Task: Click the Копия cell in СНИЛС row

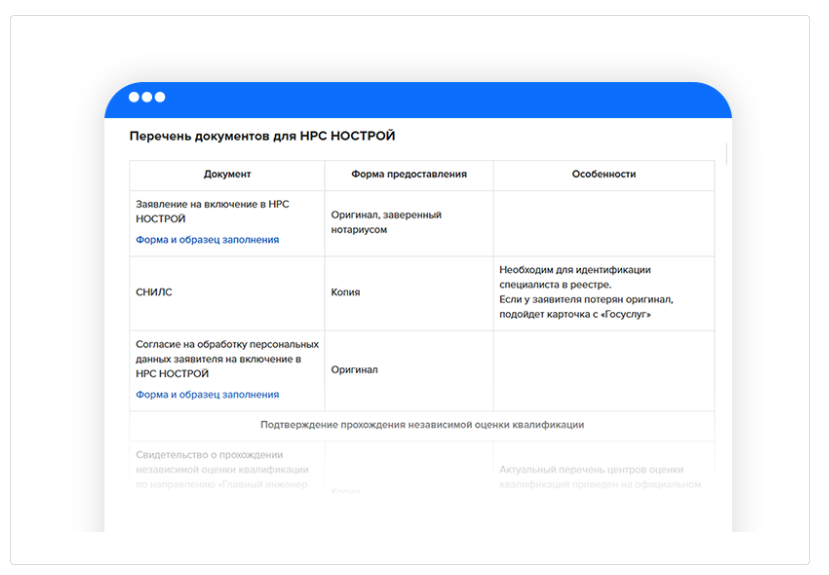Action: tap(409, 292)
